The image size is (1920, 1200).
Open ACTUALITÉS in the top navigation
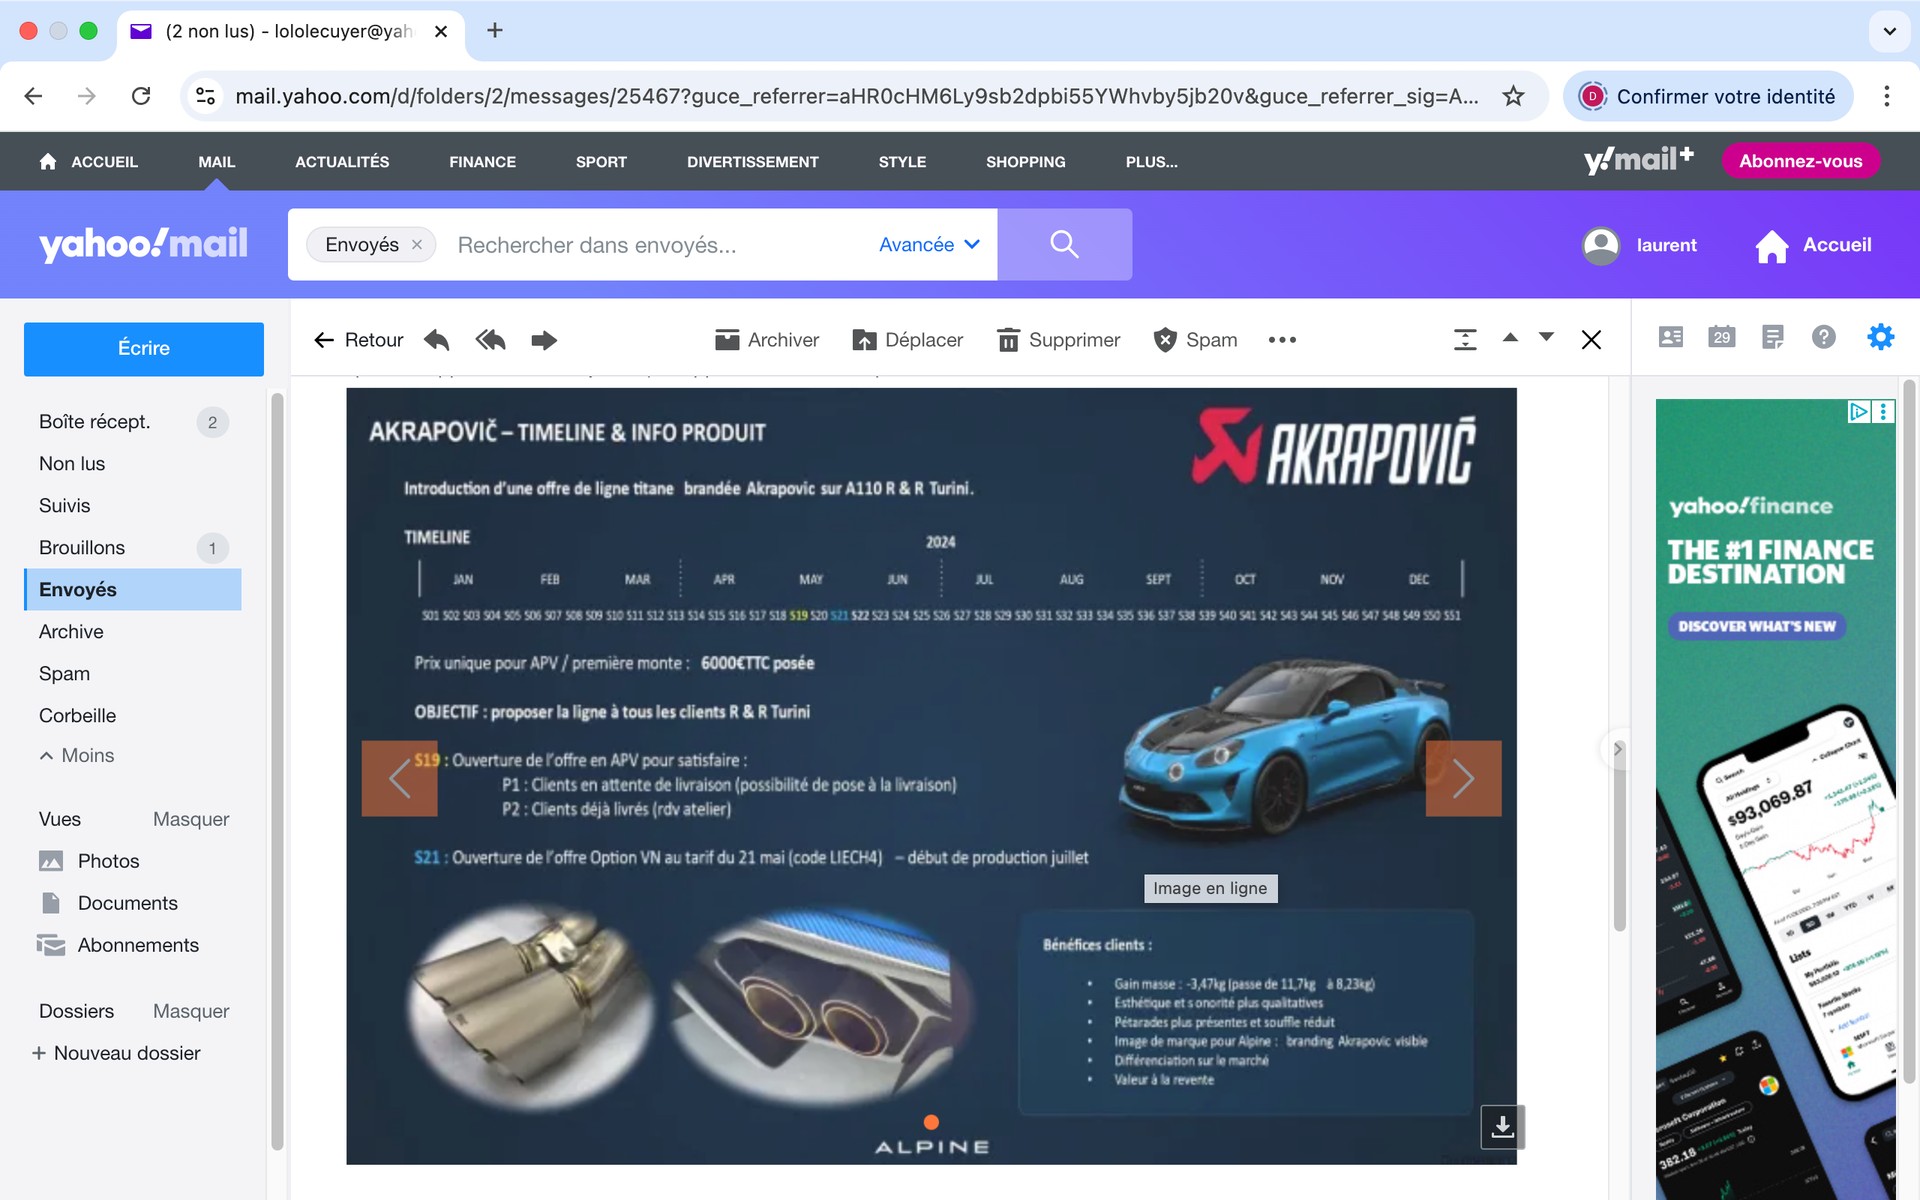(342, 162)
